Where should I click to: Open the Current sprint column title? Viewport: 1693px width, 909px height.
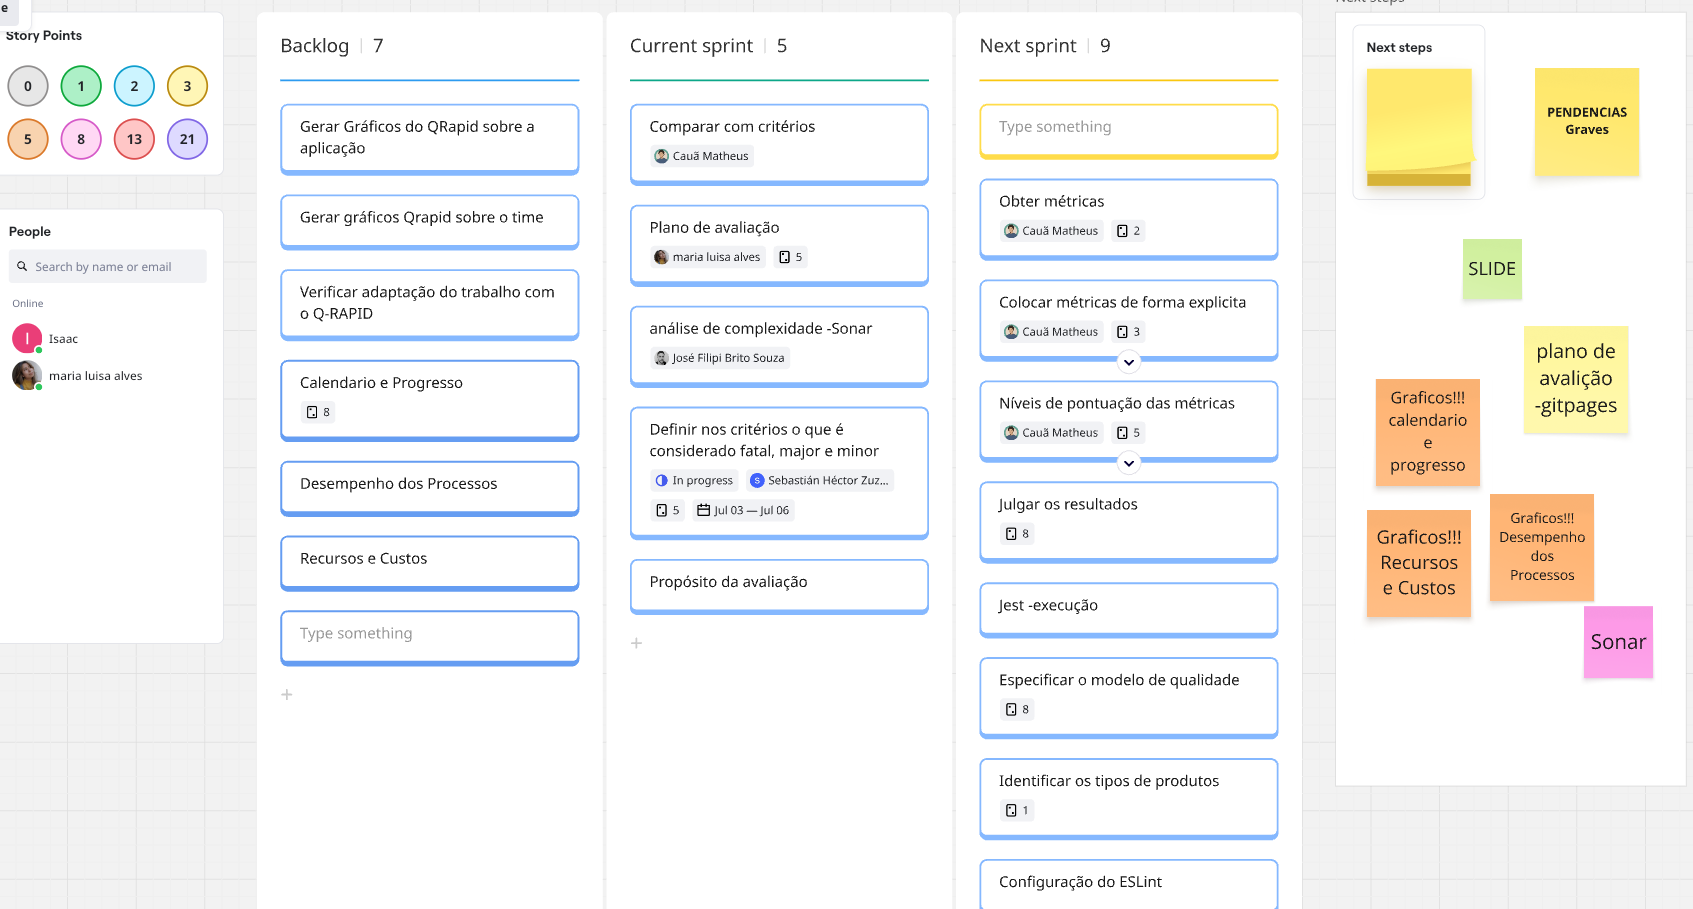click(692, 46)
